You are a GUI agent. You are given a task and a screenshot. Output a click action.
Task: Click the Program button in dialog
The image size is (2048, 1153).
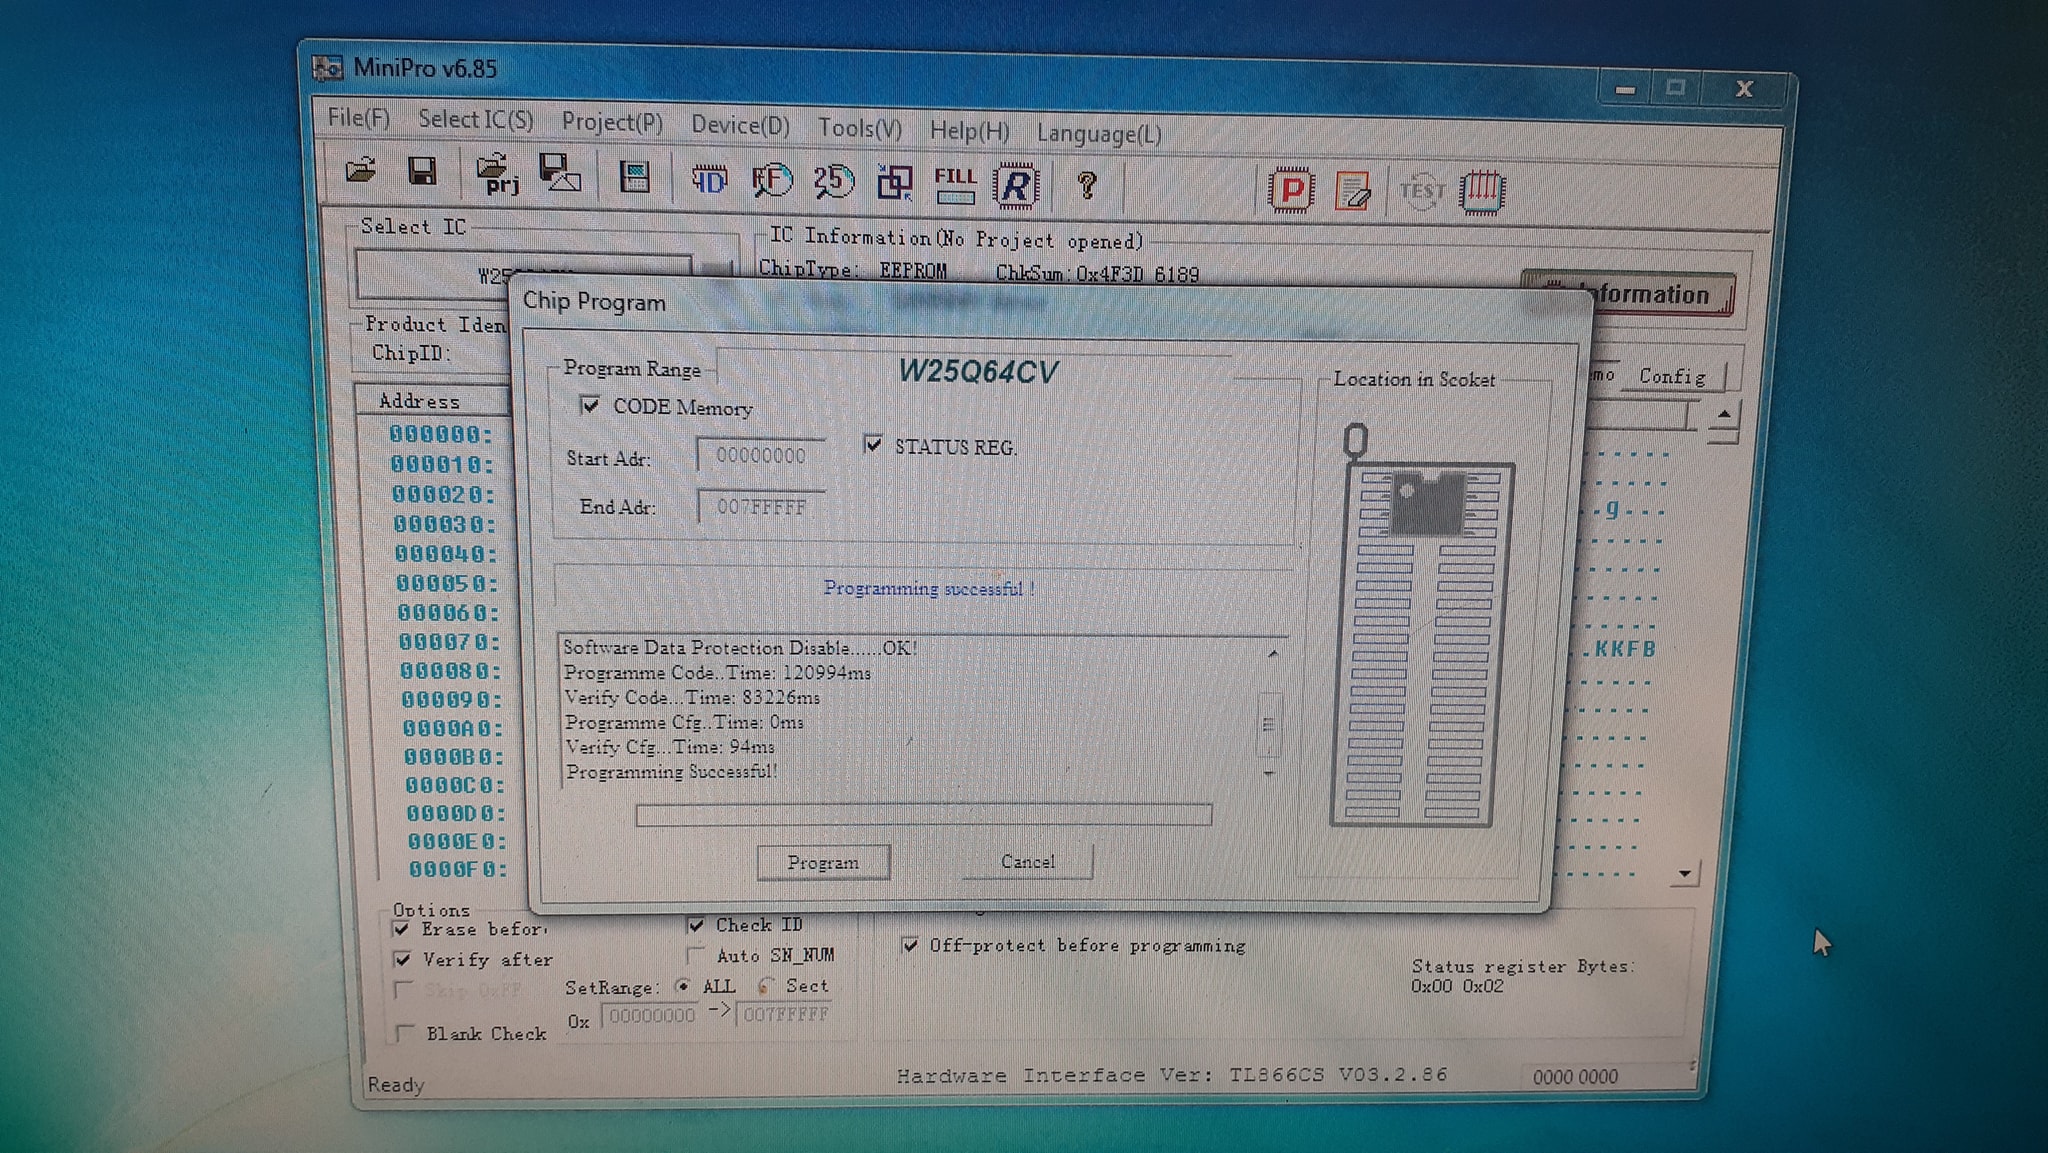pyautogui.click(x=823, y=862)
